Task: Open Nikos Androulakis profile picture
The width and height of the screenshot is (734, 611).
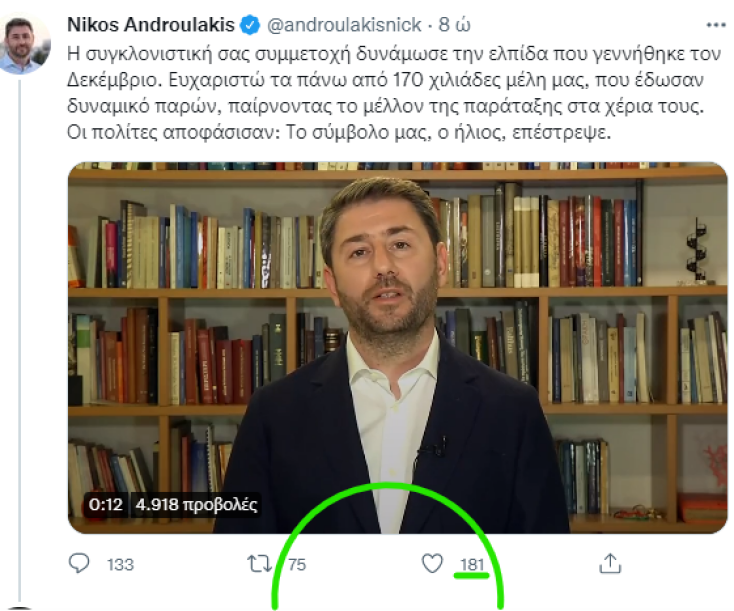Action: [24, 44]
